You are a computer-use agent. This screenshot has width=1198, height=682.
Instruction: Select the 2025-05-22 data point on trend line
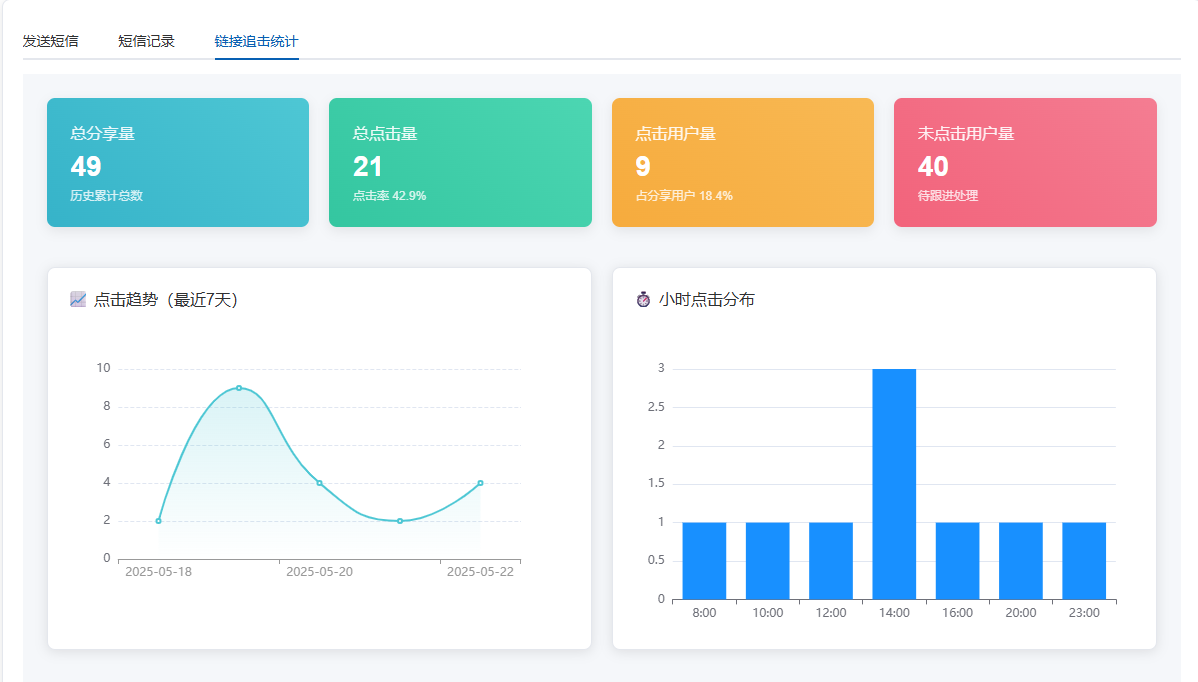click(481, 483)
